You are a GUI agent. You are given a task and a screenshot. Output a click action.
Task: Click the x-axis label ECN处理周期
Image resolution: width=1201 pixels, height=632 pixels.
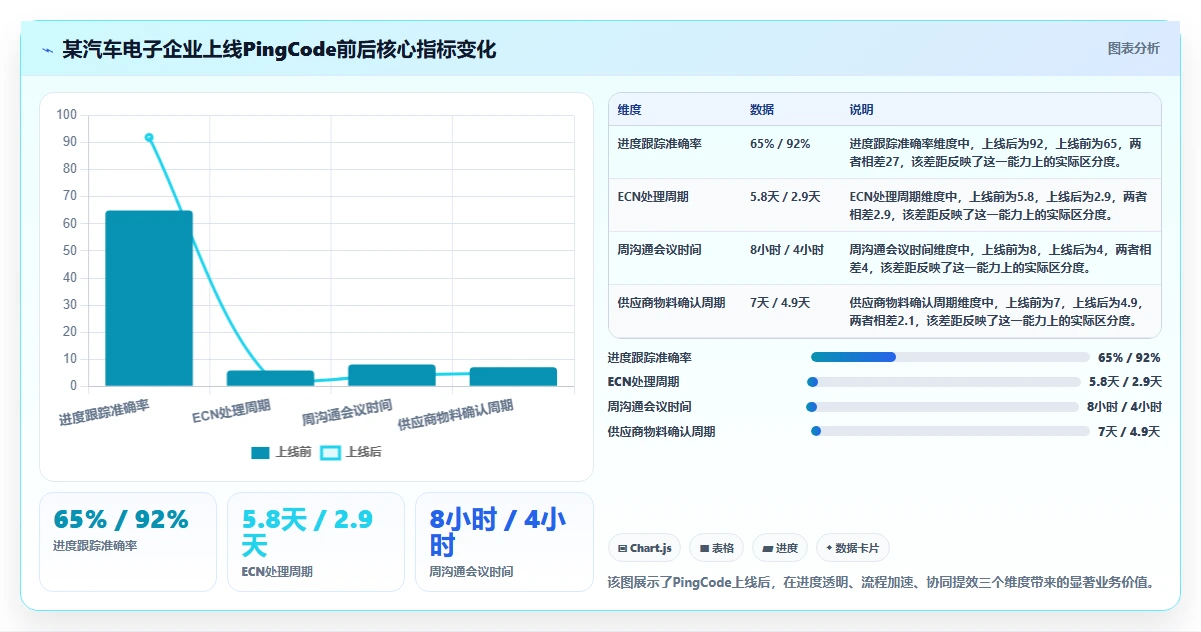point(232,410)
